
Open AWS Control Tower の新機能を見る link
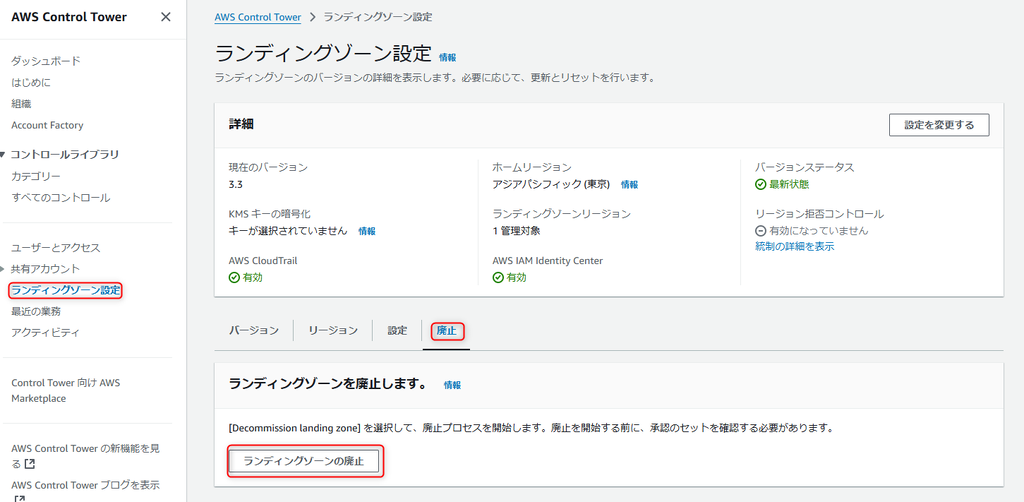pyautogui.click(x=85, y=456)
